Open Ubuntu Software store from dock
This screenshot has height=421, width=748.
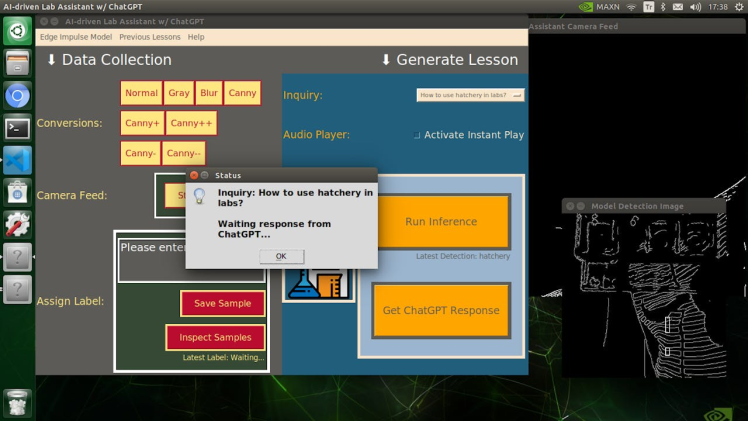[x=17, y=193]
